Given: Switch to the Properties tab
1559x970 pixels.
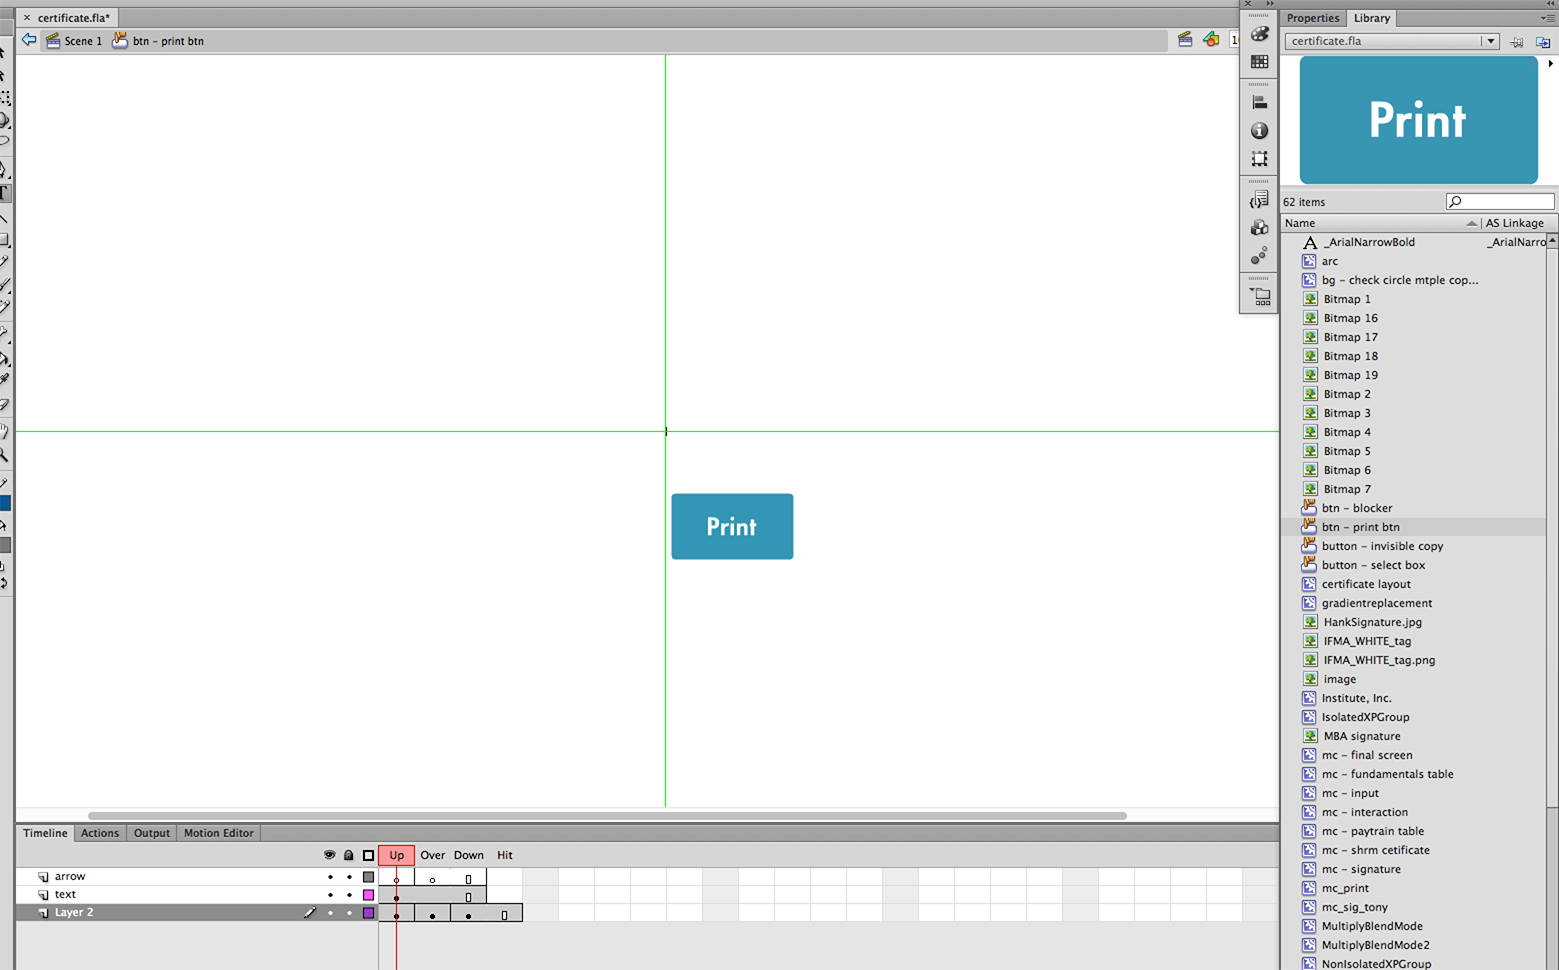Looking at the screenshot, I should pyautogui.click(x=1312, y=18).
